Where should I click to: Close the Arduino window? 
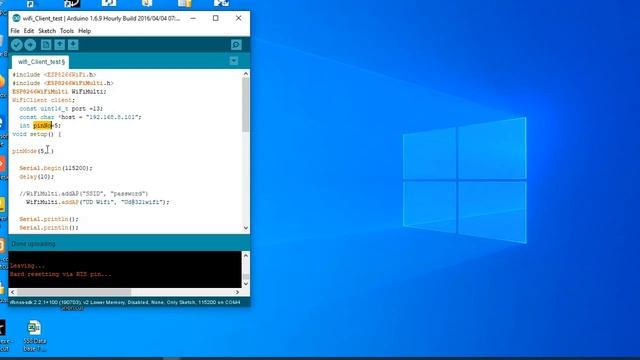238,18
